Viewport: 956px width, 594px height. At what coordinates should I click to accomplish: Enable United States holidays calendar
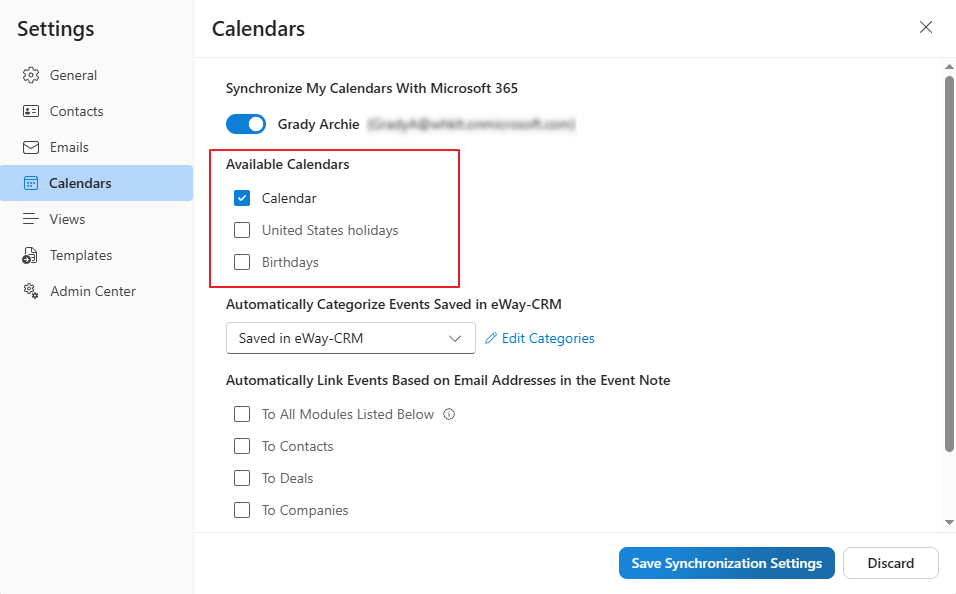pyautogui.click(x=242, y=230)
